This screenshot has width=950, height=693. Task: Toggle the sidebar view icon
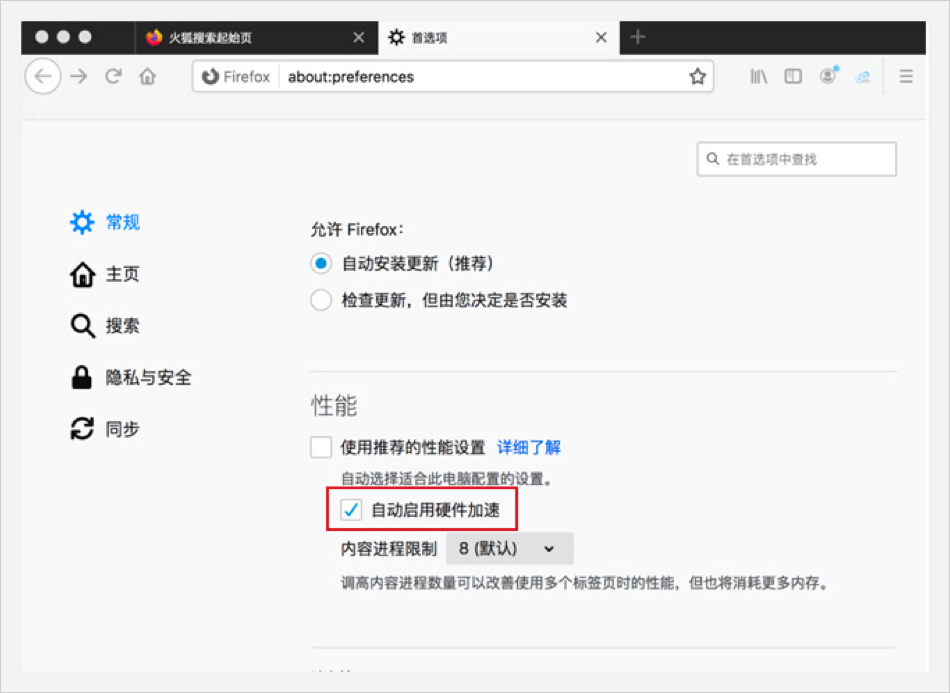[x=793, y=76]
